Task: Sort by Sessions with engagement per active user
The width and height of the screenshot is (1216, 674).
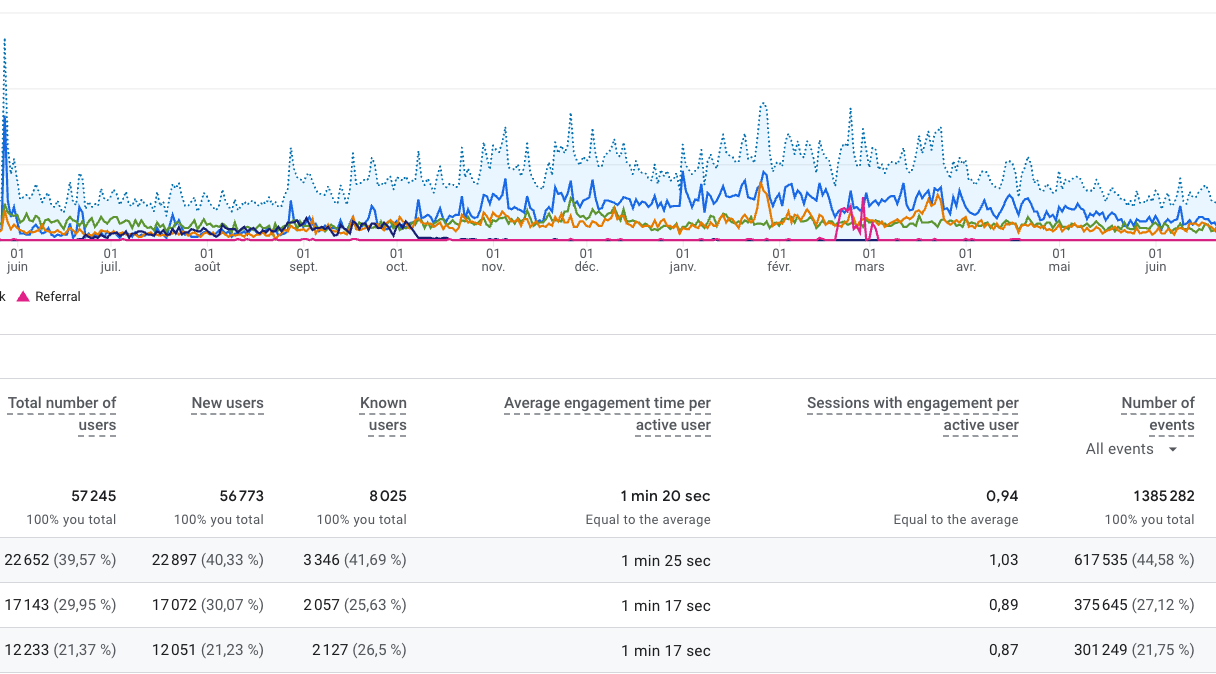Action: pos(913,414)
